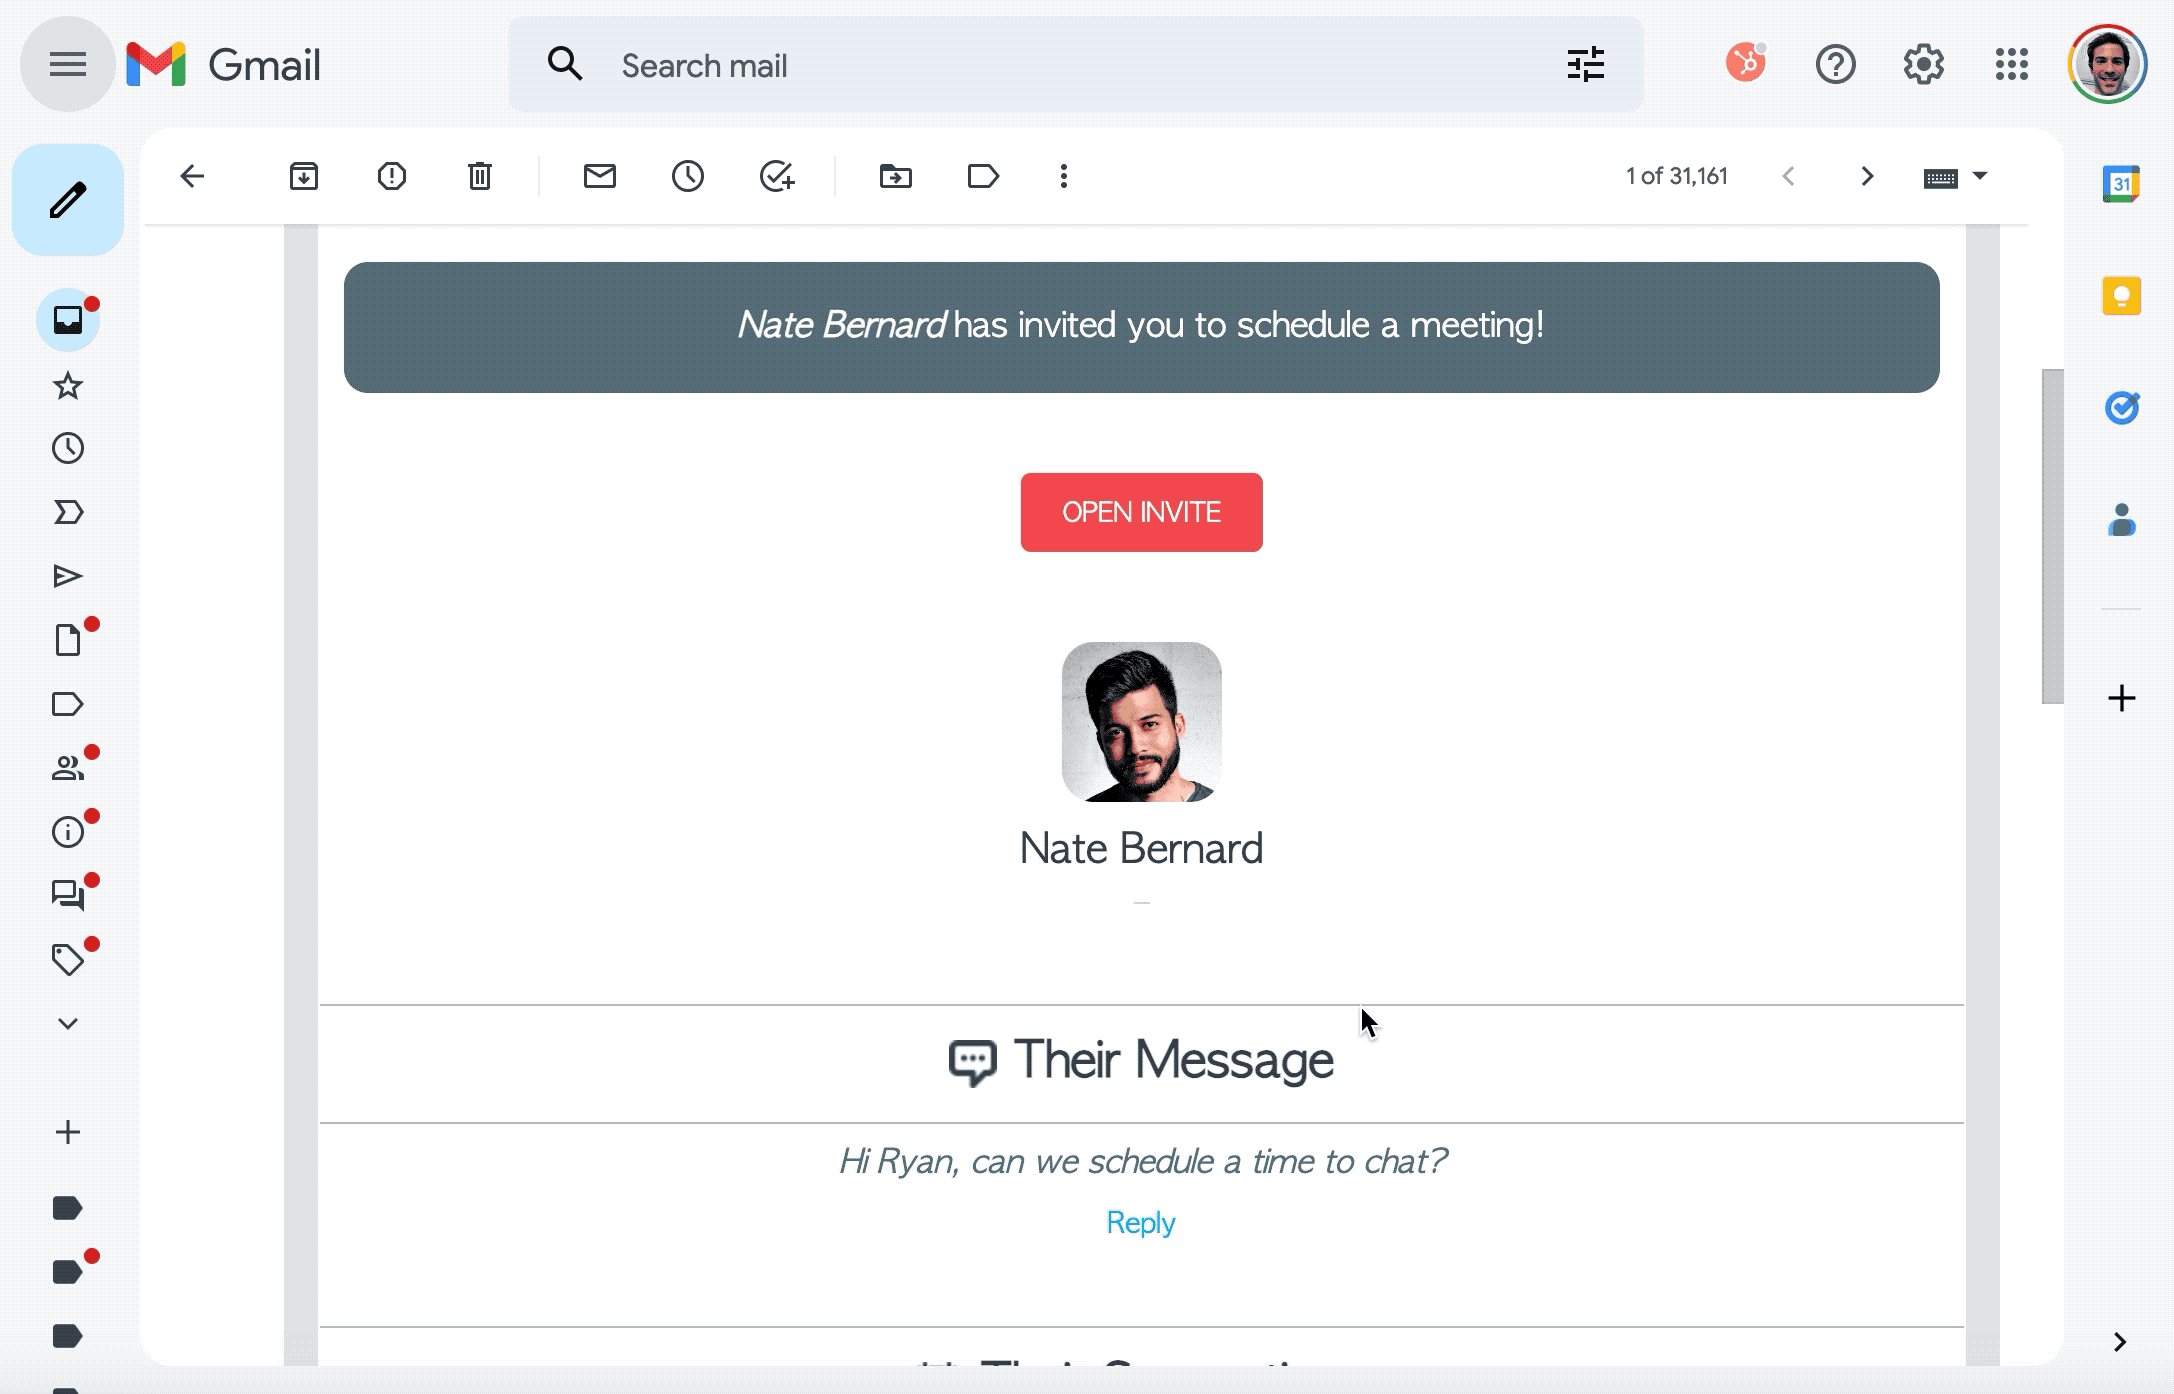The image size is (2174, 1394).
Task: Expand the More labels chevron in the sidebar
Action: [x=68, y=1023]
